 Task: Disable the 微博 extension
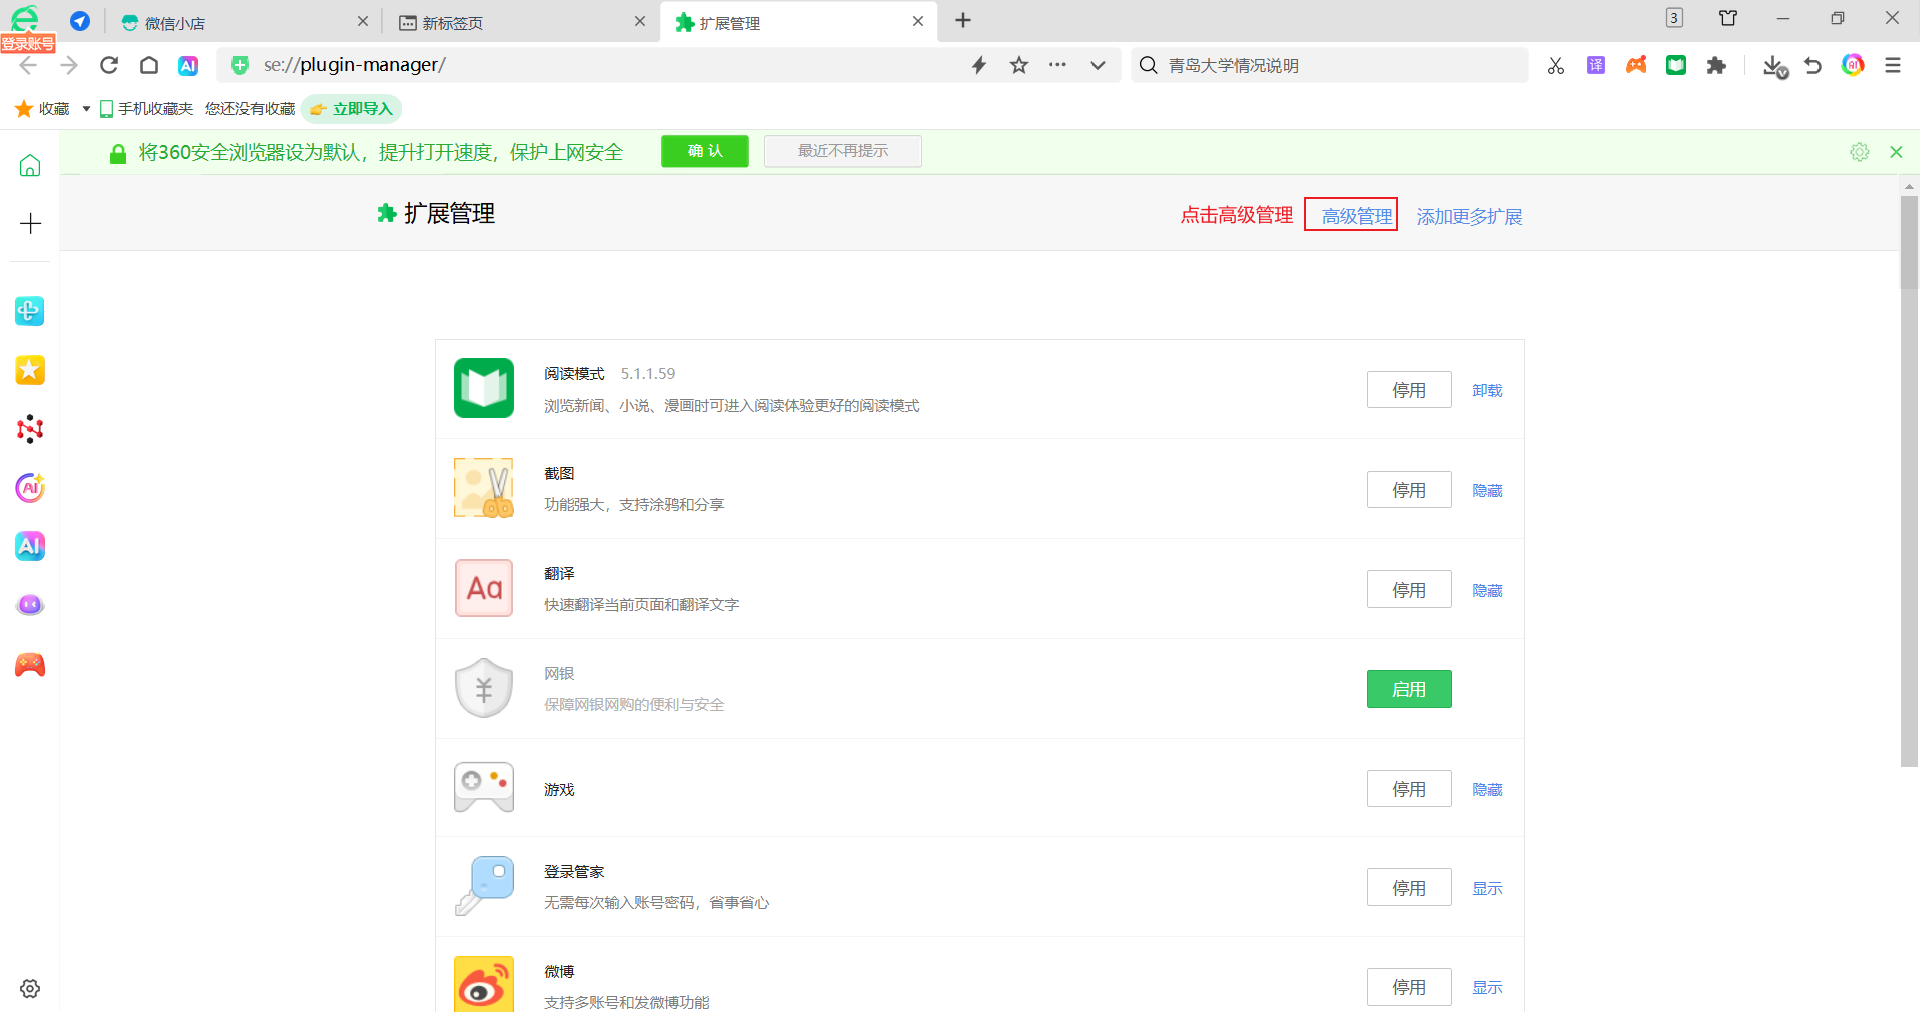click(1409, 987)
